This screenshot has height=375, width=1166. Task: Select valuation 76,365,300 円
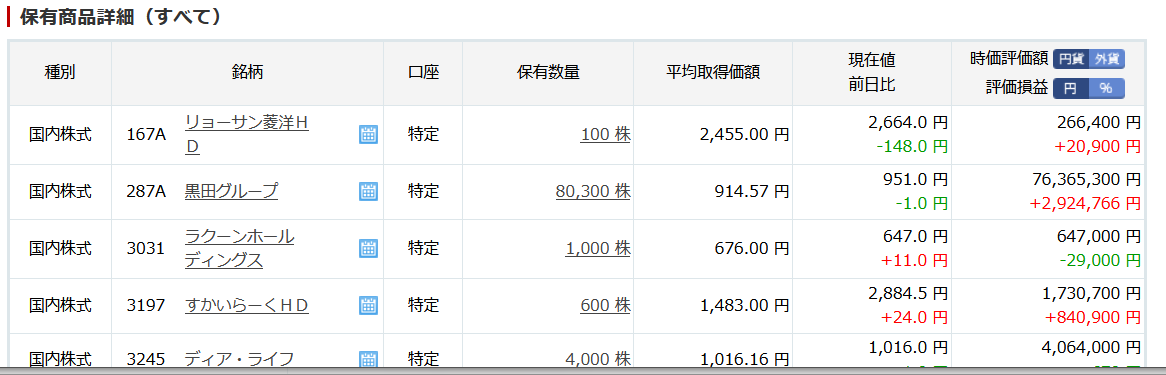point(1086,179)
